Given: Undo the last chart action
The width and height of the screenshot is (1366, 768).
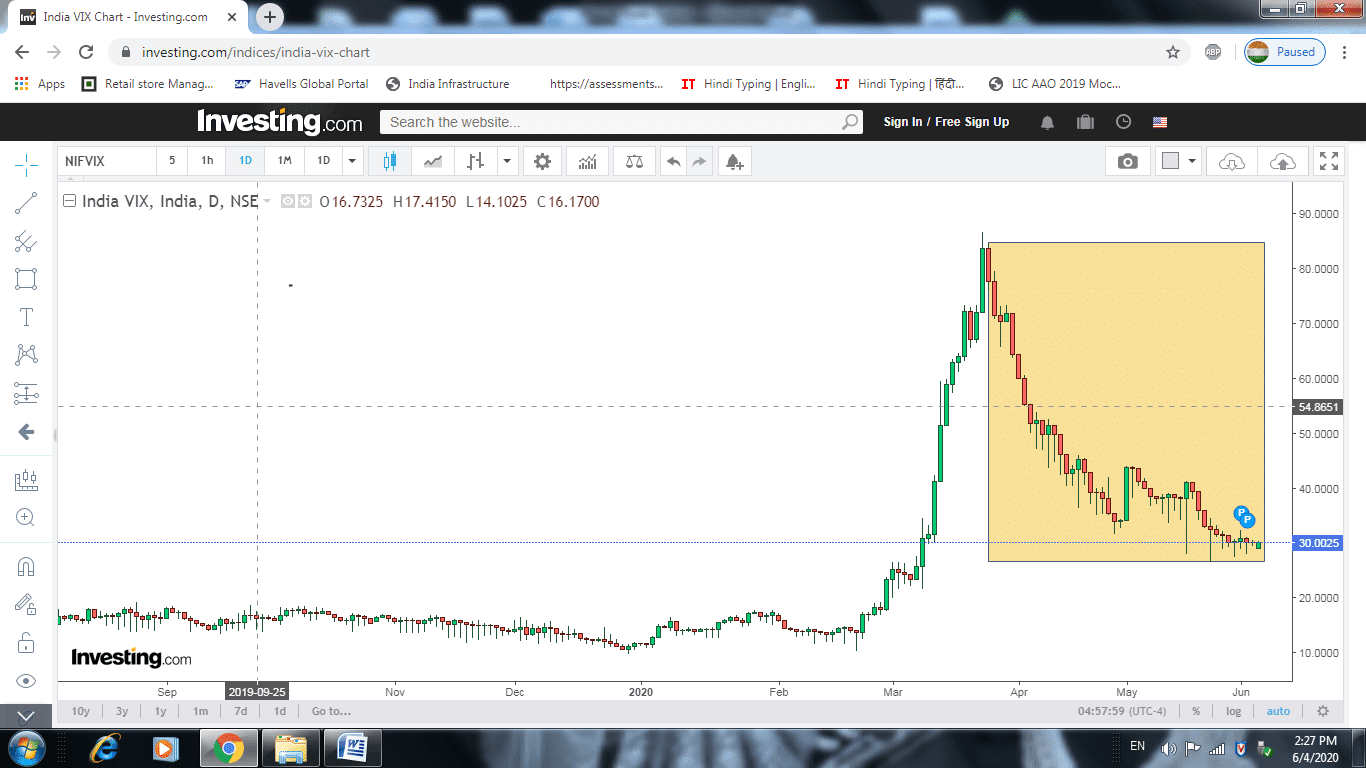Looking at the screenshot, I should (x=673, y=161).
